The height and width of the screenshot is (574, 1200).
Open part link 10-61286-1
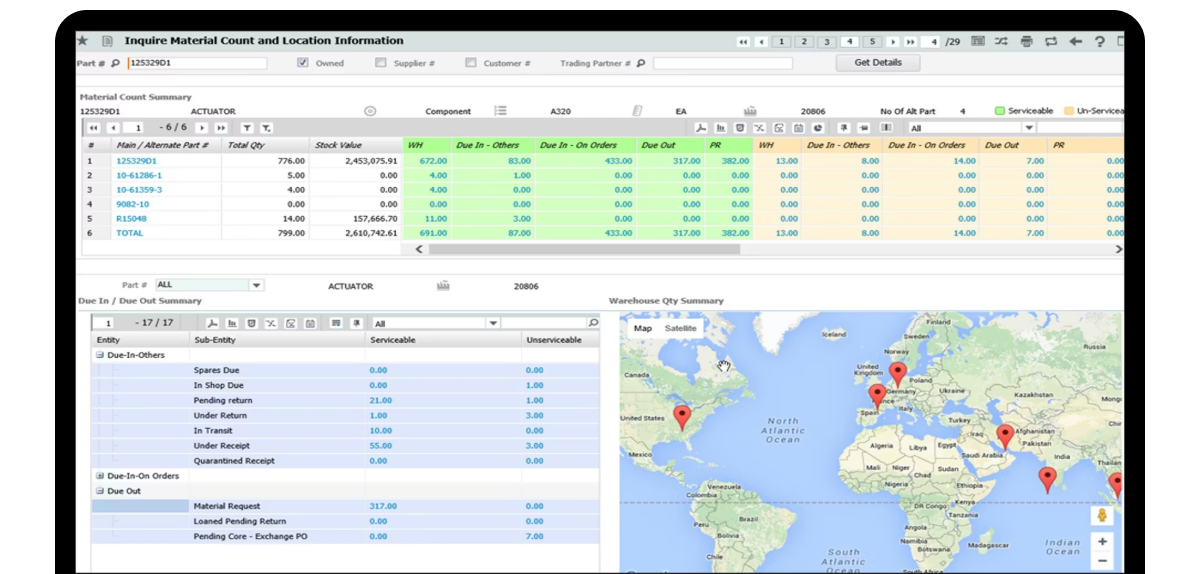click(x=139, y=175)
